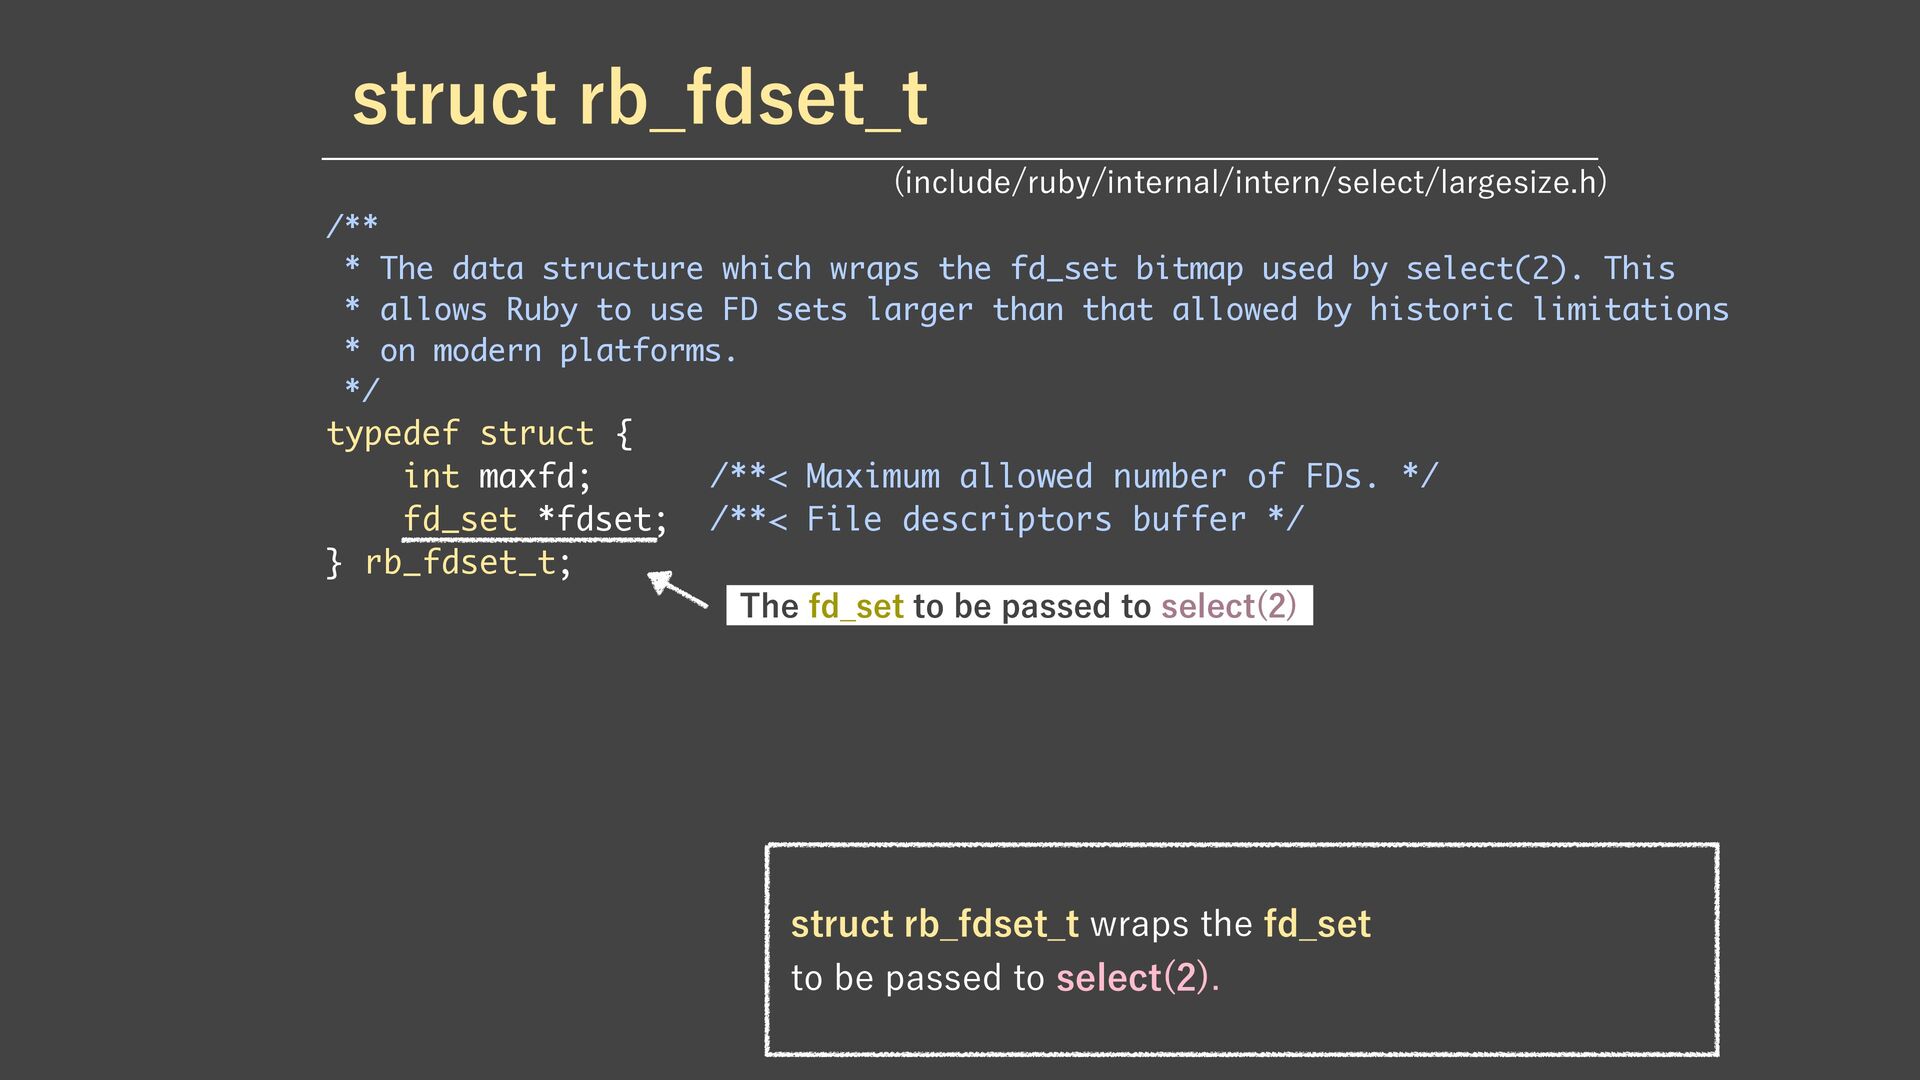This screenshot has height=1080, width=1920.
Task: Click bold 'struct rb_fdset_t' in bottom box
Action: (x=934, y=924)
